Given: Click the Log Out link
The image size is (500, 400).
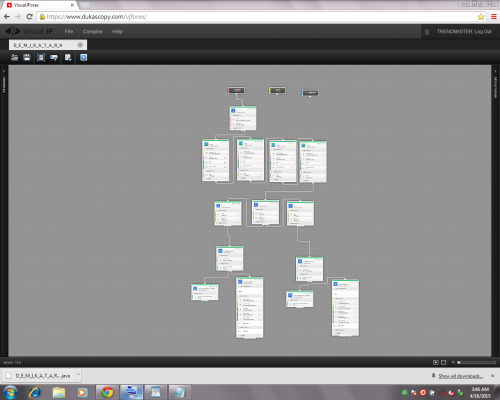Looking at the screenshot, I should click(x=483, y=31).
